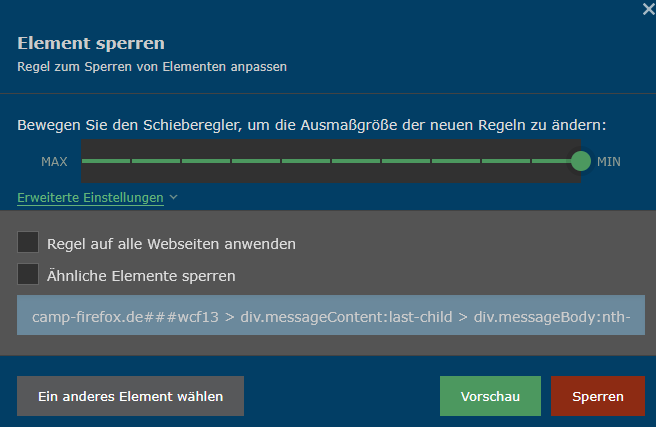656x427 pixels.
Task: Click the Element sperren heading
Action: (x=91, y=43)
